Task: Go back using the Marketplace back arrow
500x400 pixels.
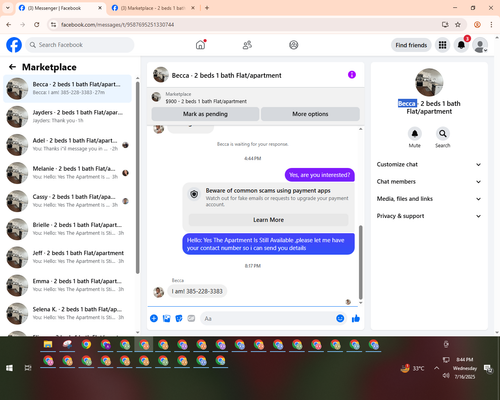Action: click(x=12, y=67)
